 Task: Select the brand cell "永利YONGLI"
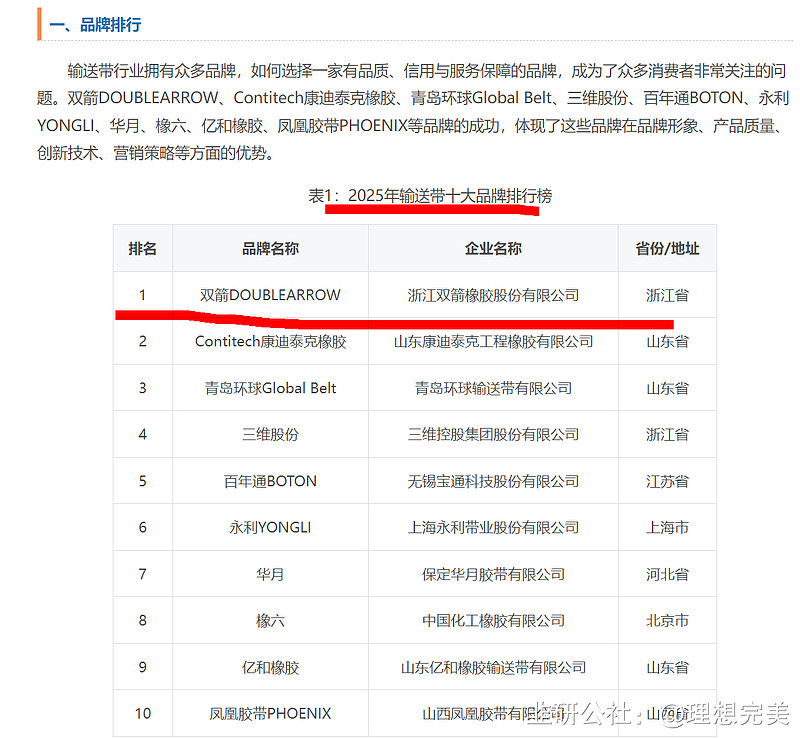[270, 527]
